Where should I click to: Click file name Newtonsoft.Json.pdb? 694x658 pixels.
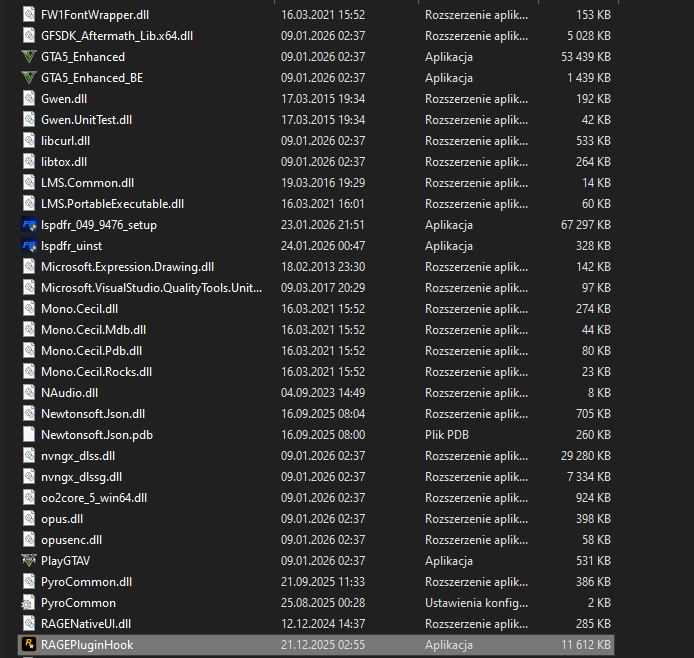click(97, 435)
